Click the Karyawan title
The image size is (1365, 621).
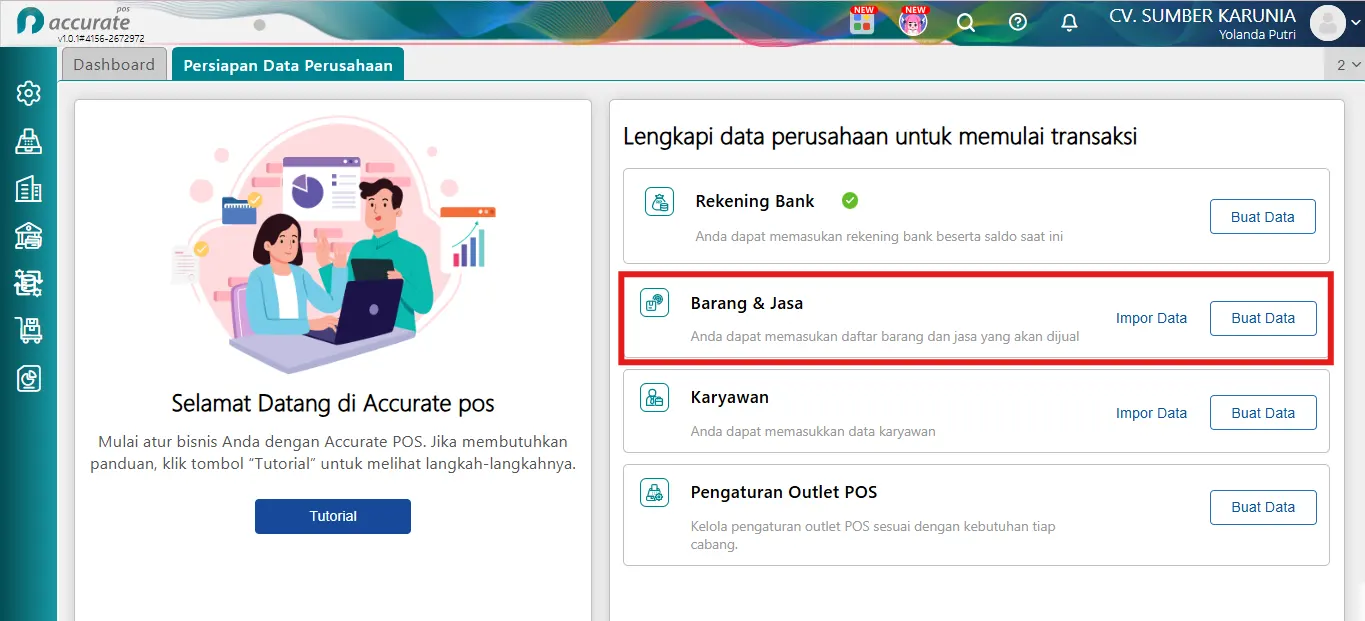[730, 397]
